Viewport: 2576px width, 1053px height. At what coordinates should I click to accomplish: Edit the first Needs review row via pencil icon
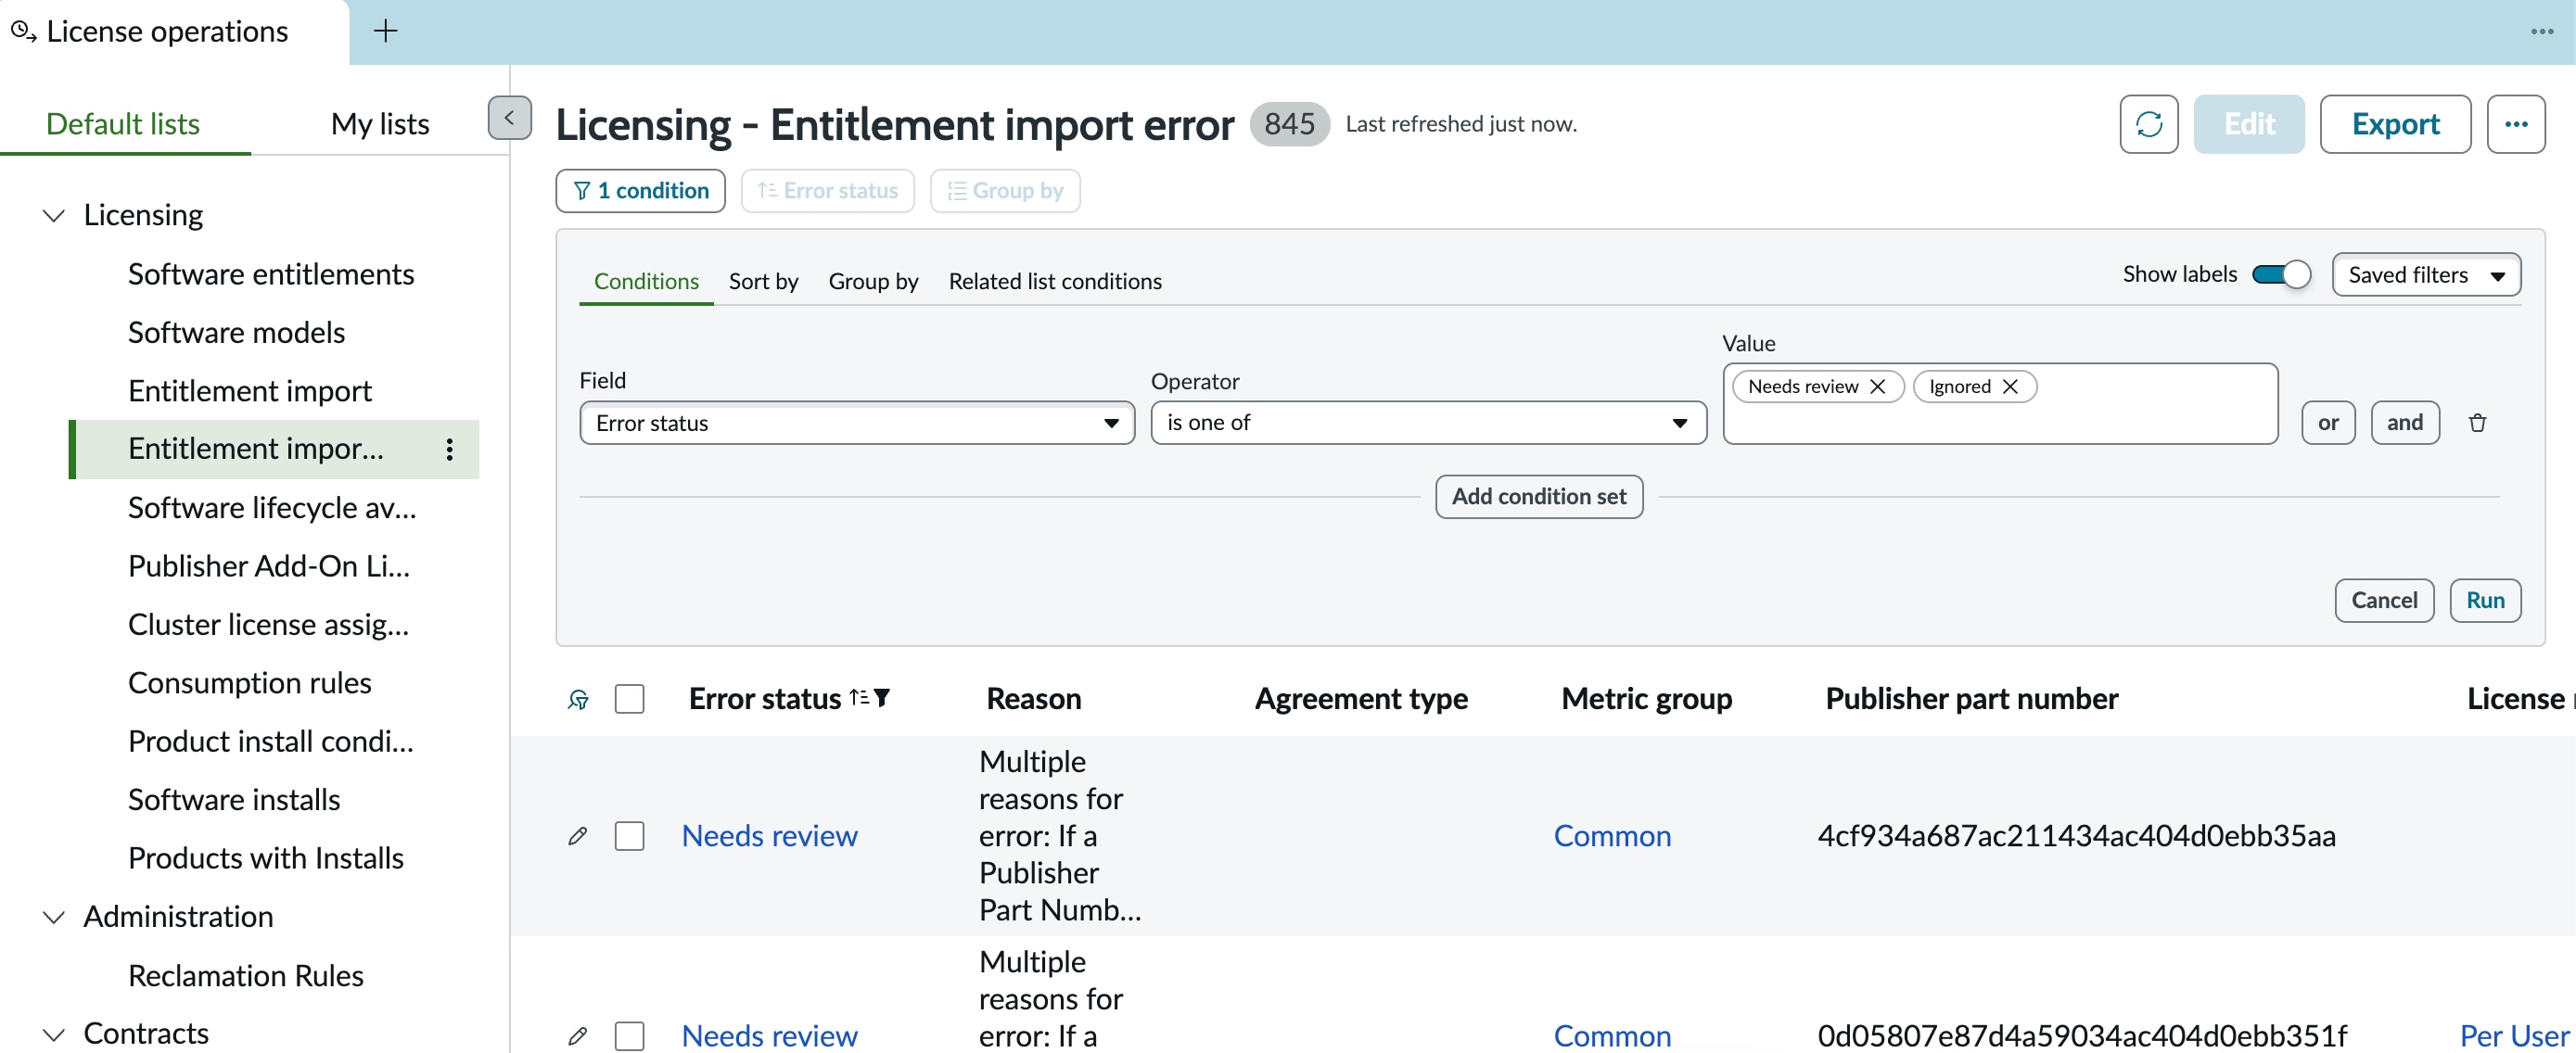tap(577, 836)
